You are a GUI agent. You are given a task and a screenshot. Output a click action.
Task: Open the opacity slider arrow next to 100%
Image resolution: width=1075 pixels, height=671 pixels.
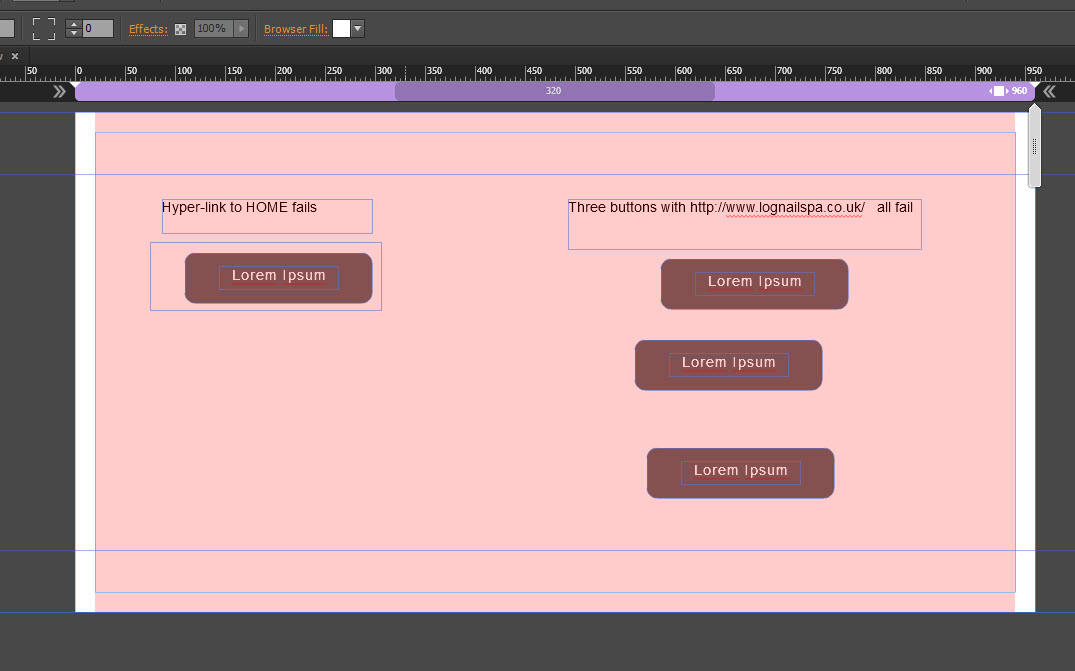(x=241, y=29)
